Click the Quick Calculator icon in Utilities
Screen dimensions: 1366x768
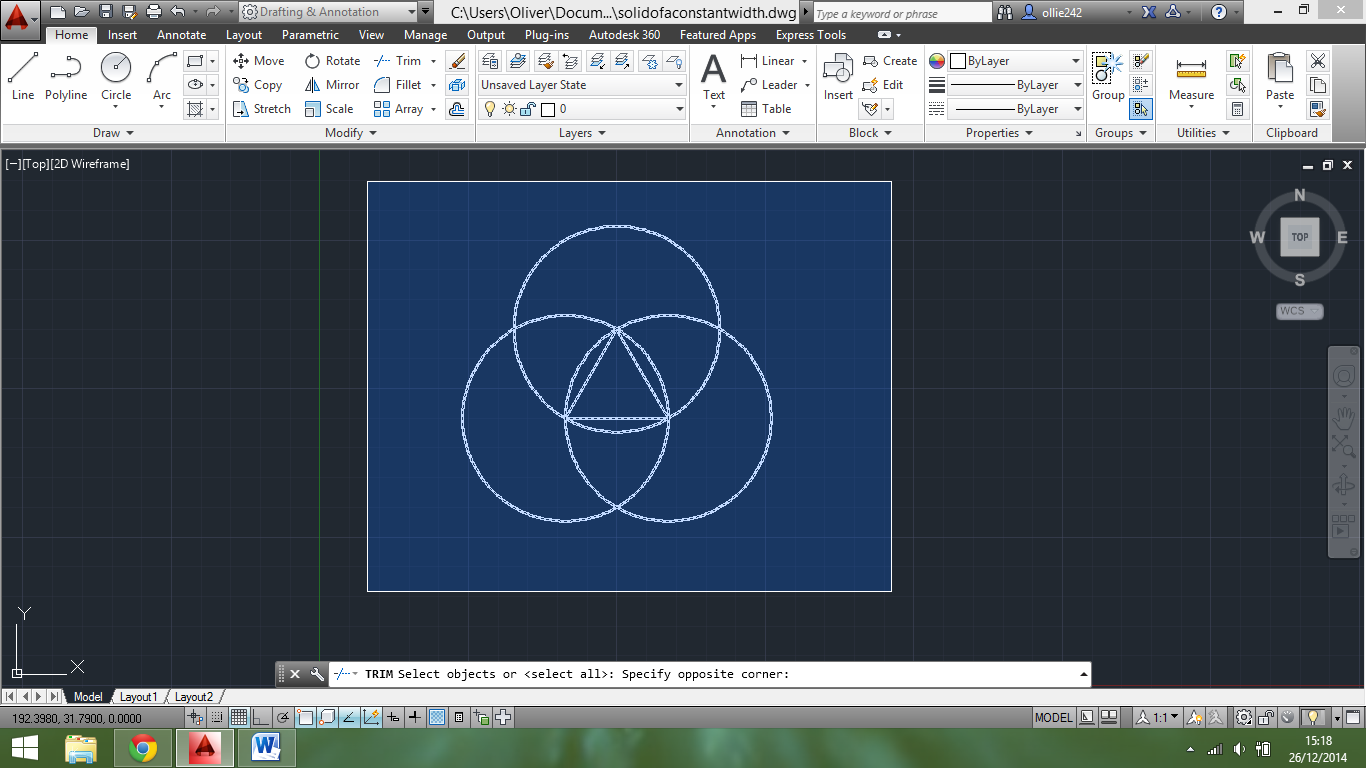tap(1238, 109)
